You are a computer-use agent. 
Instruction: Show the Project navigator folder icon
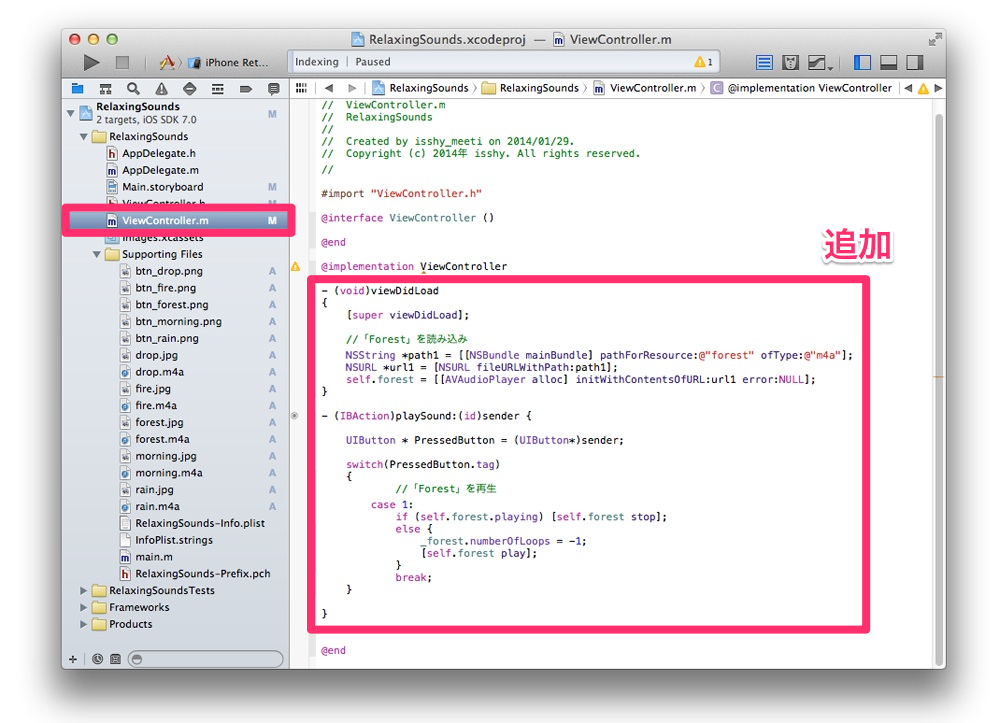[x=77, y=89]
